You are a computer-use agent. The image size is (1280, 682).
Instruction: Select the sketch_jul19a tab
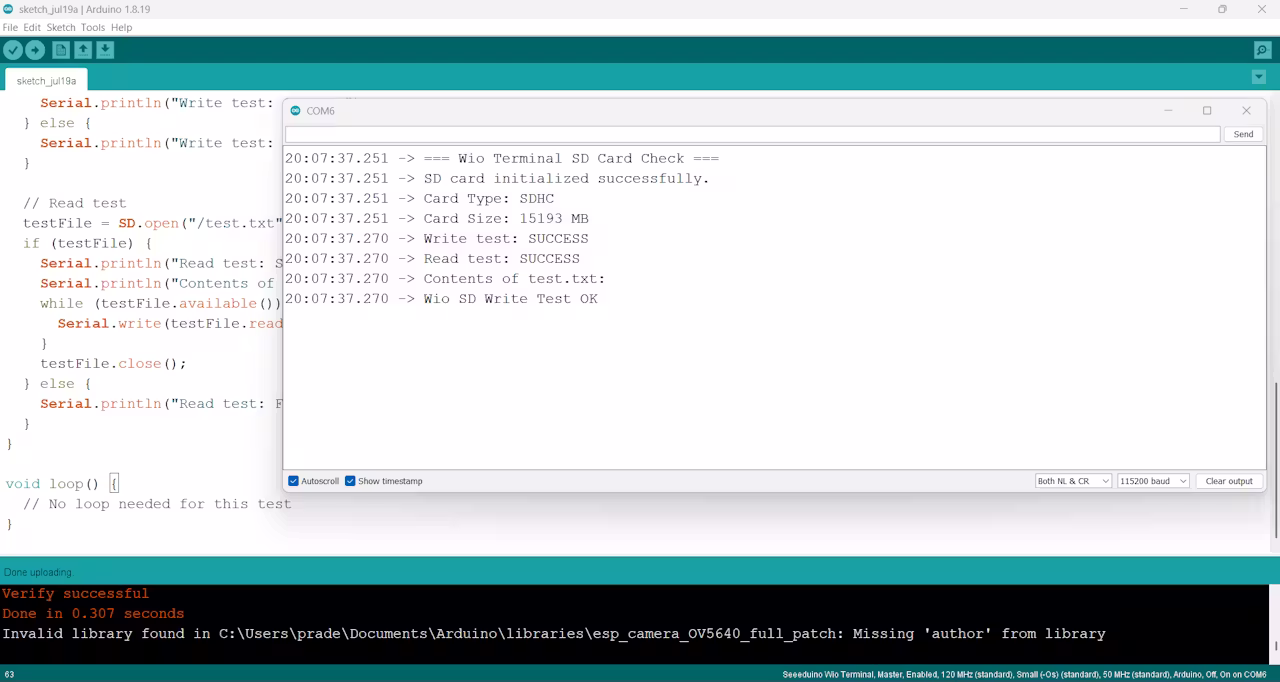(46, 80)
